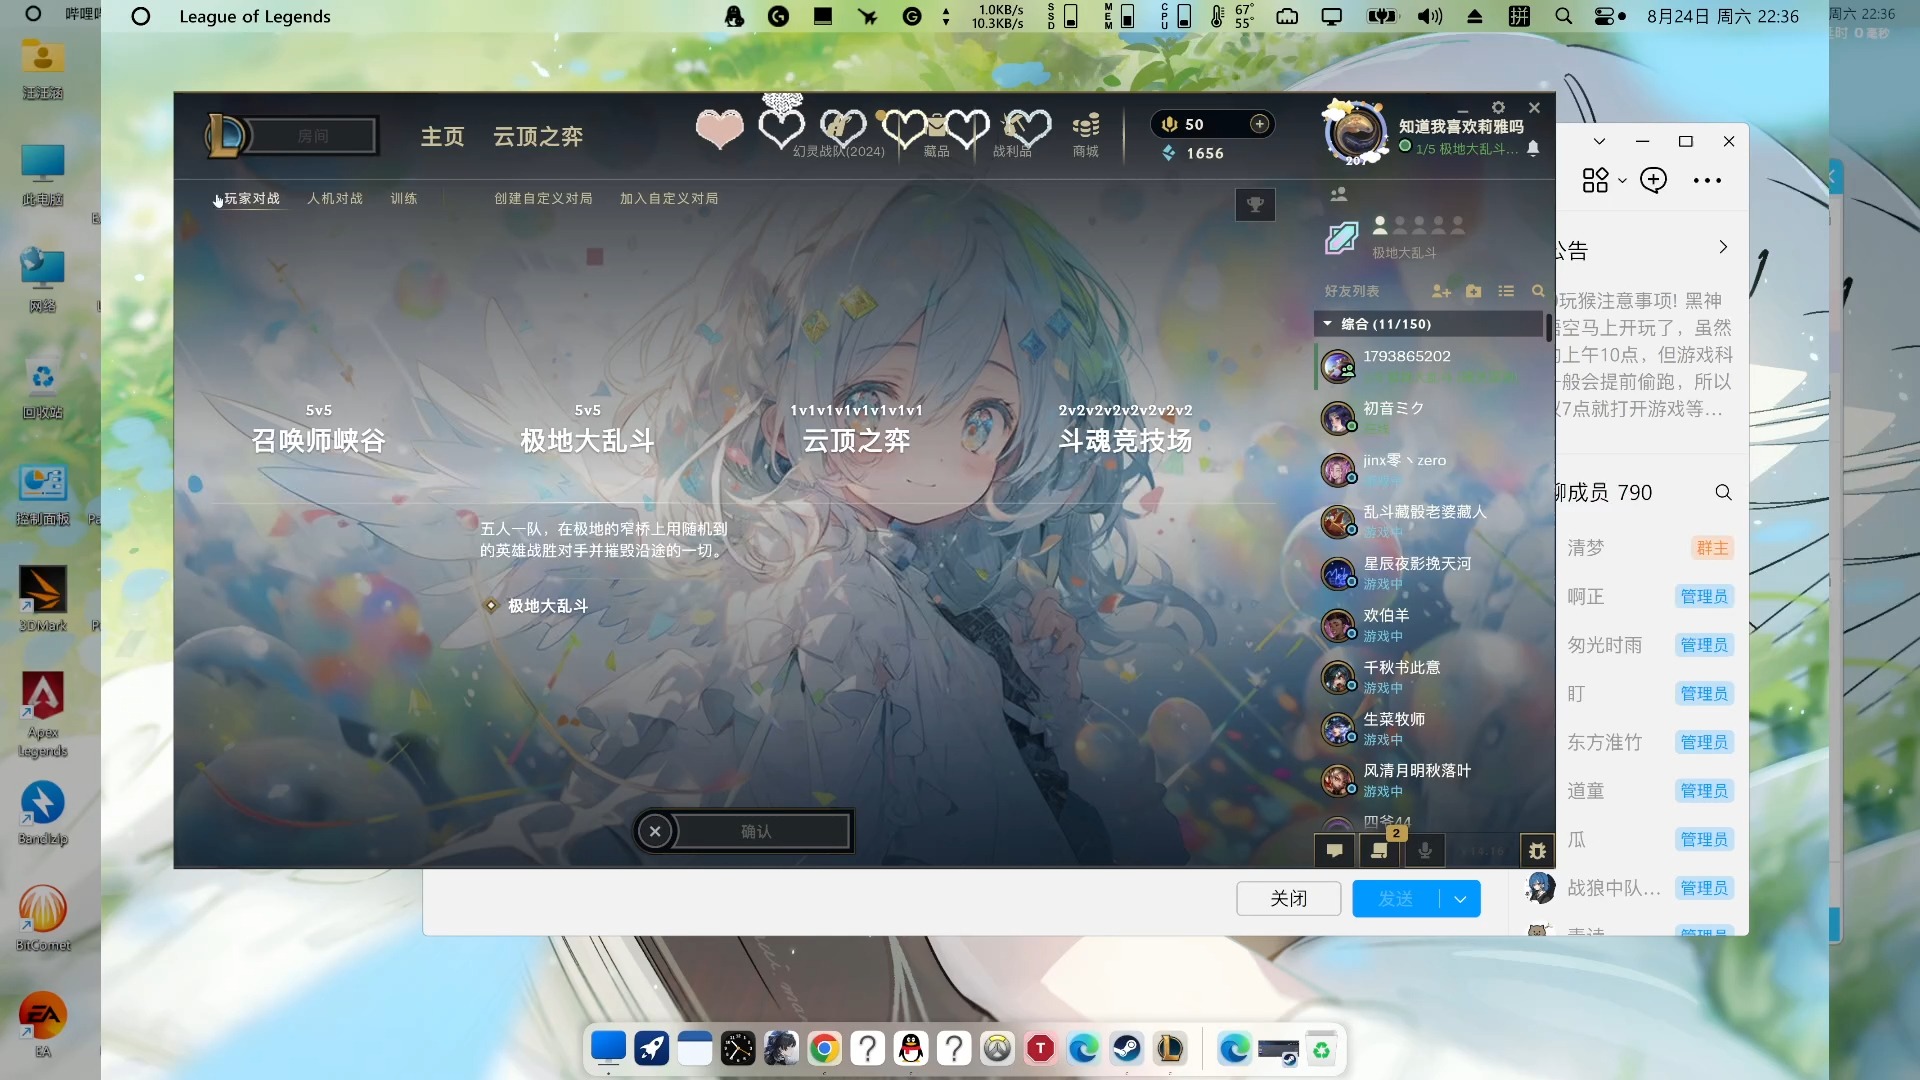Click the add friend icon
Image resolution: width=1920 pixels, height=1080 pixels.
coord(1441,291)
